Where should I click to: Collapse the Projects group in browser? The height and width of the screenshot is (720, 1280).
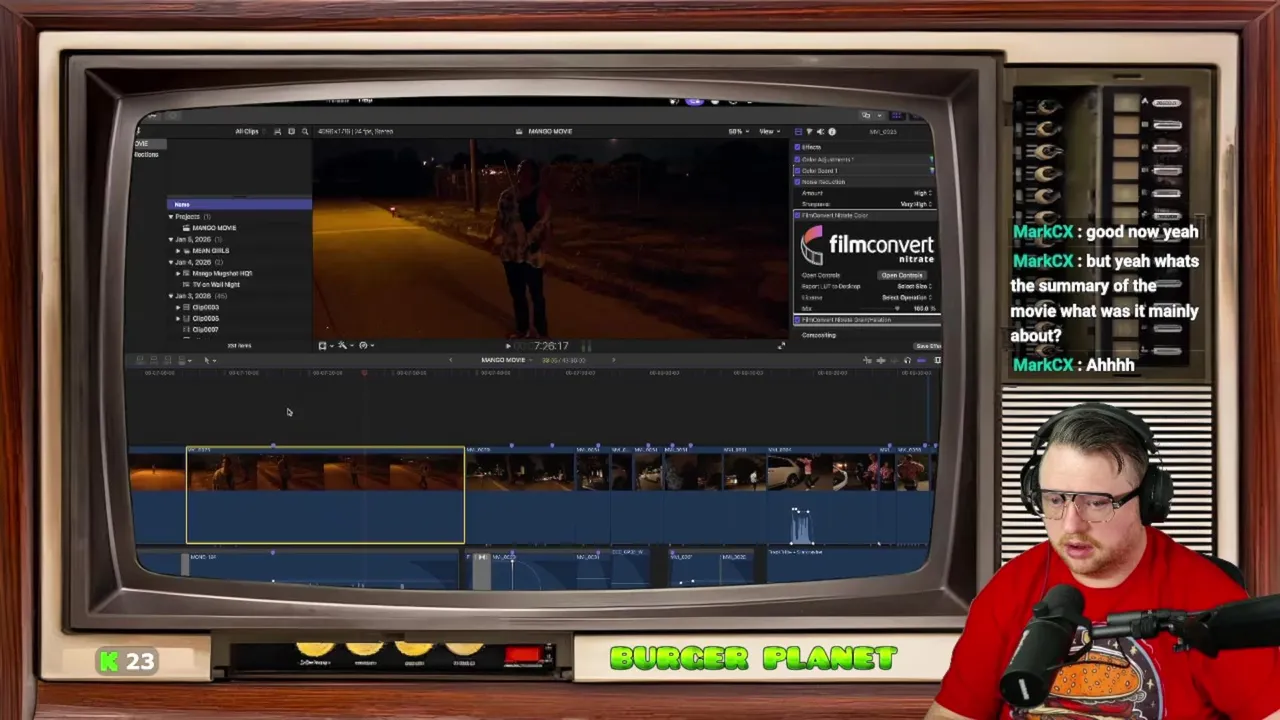[171, 216]
